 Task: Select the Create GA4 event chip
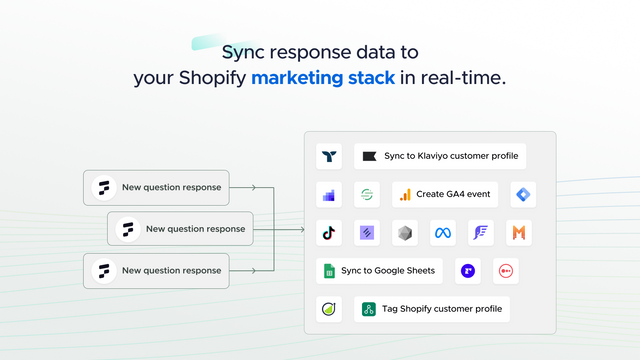point(445,194)
